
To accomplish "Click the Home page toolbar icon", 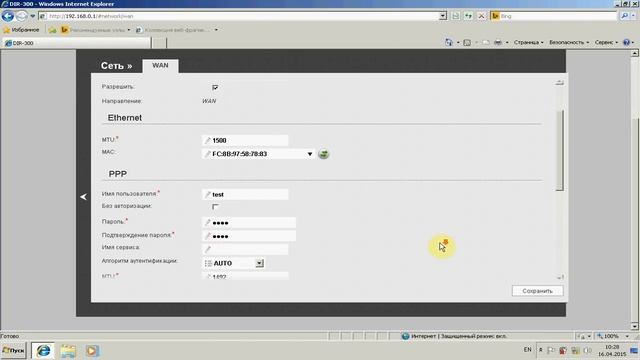I will (x=449, y=42).
